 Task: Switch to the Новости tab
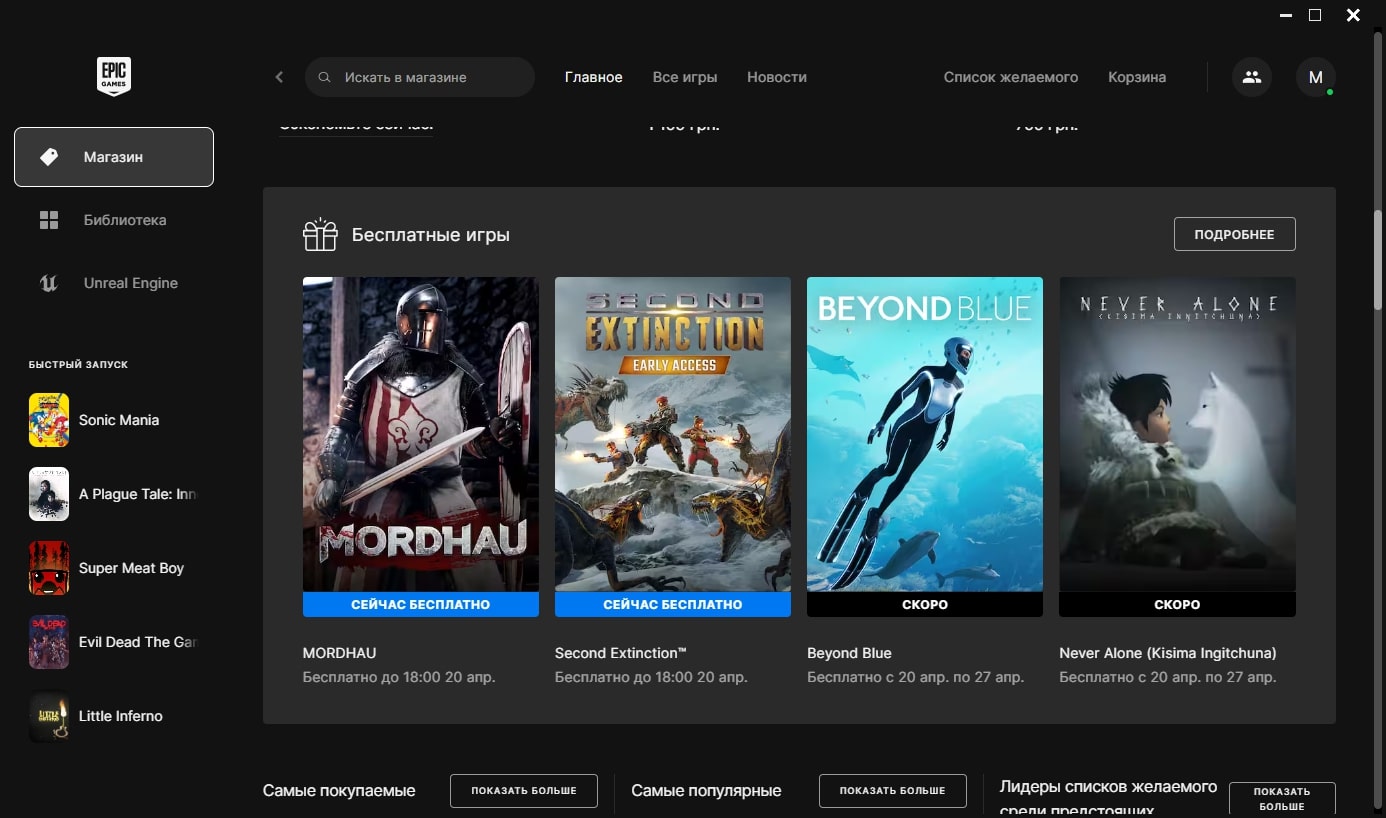click(777, 77)
